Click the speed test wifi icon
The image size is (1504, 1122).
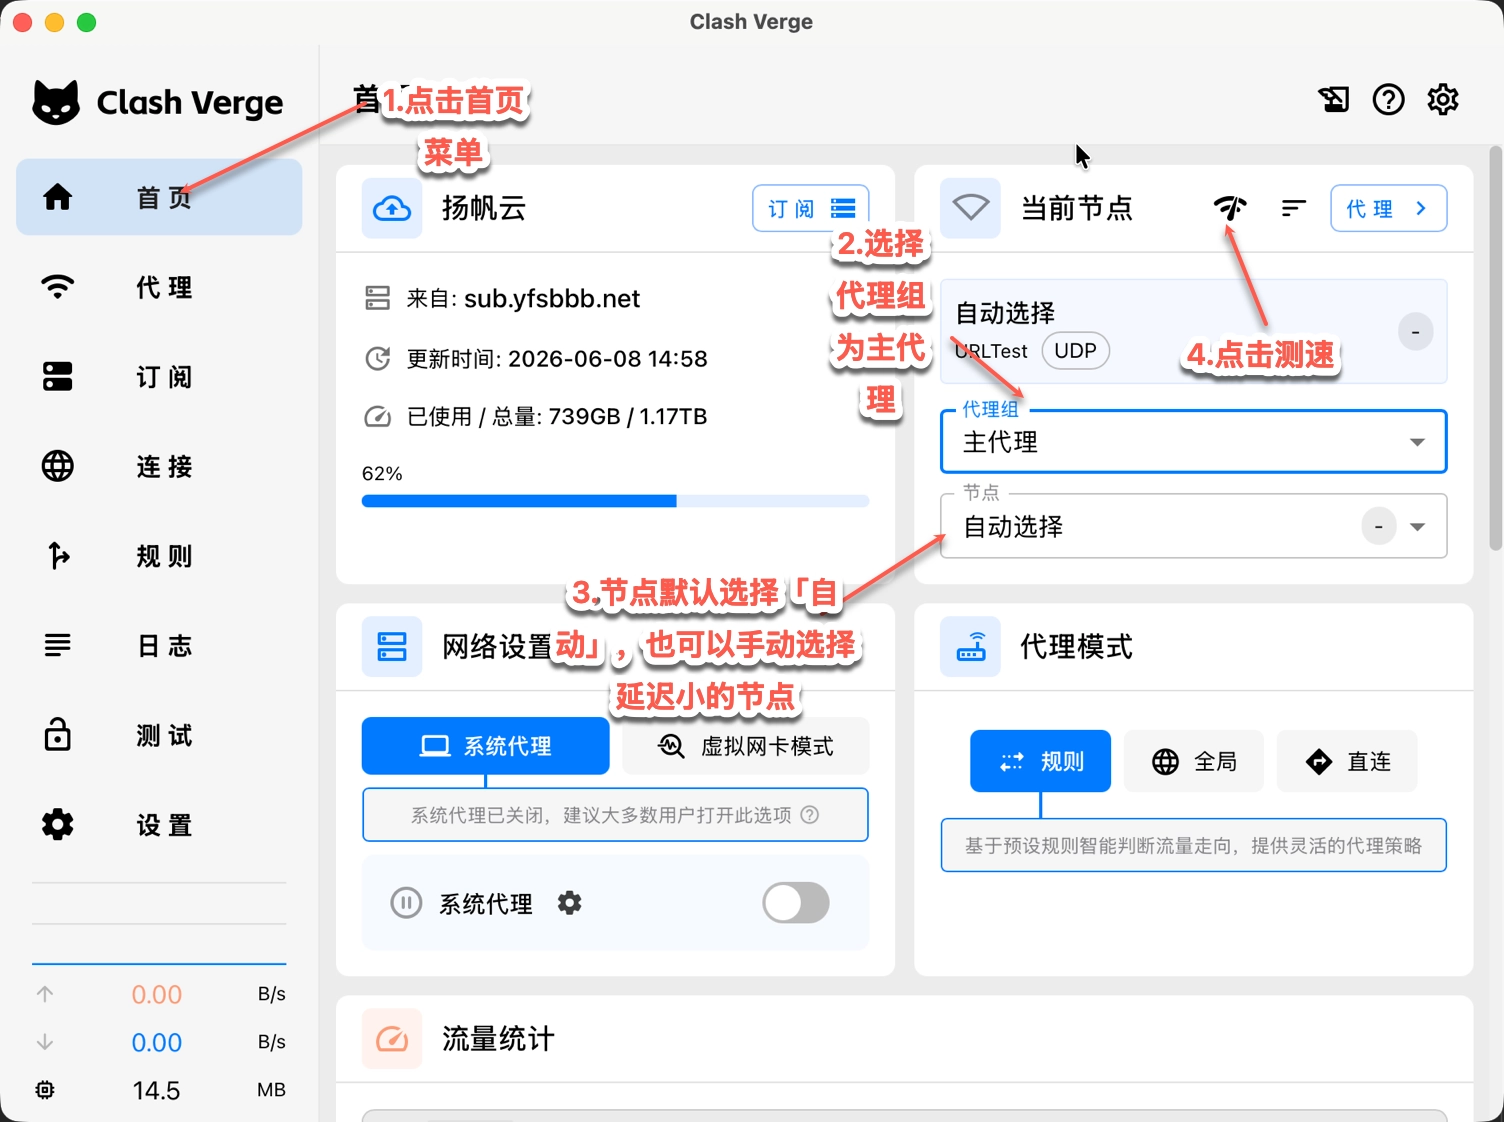click(x=1230, y=208)
